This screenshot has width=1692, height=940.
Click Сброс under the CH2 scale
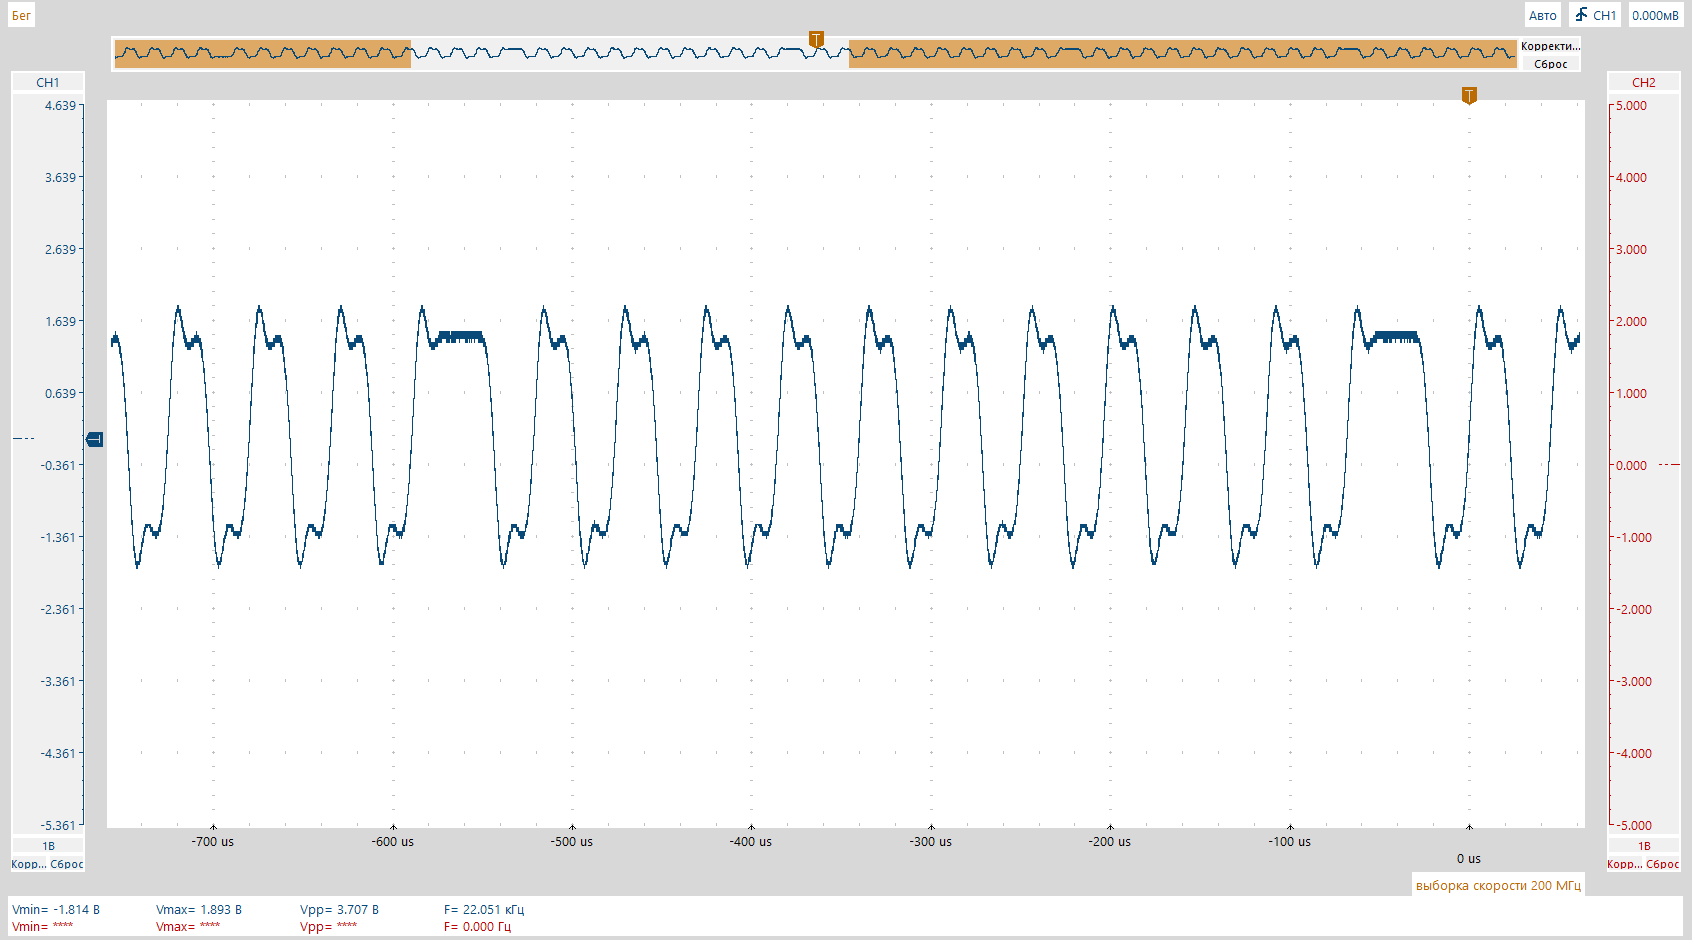(x=1663, y=864)
